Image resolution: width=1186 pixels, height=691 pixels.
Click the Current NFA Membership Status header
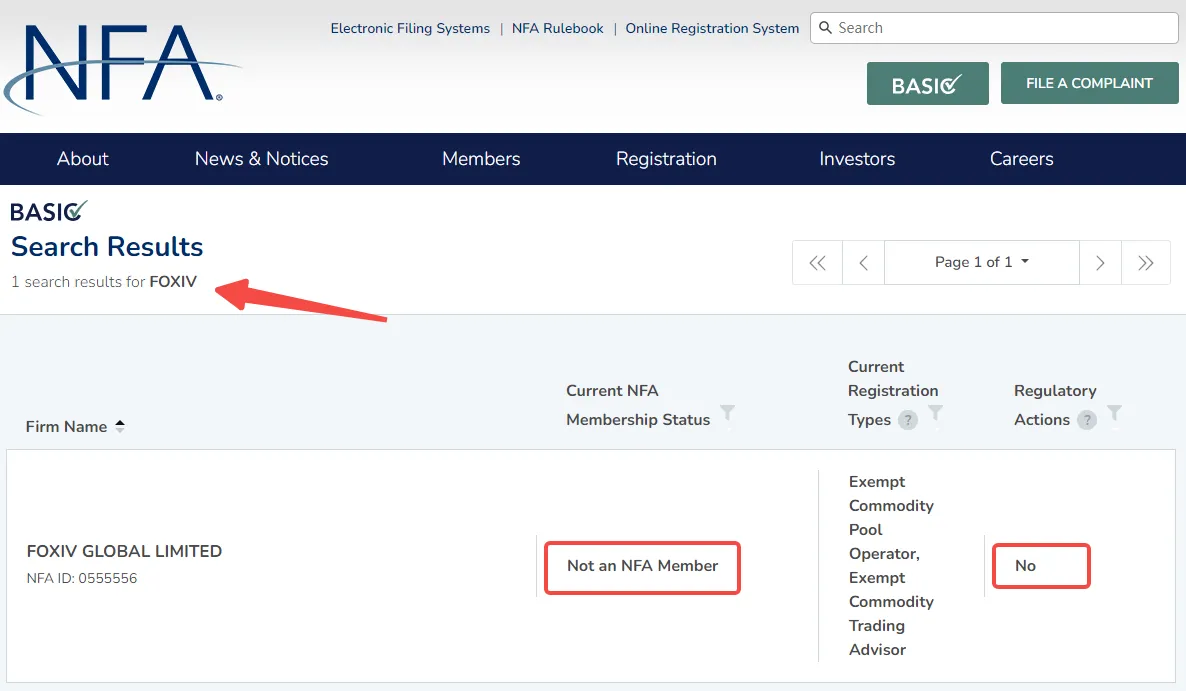(638, 405)
